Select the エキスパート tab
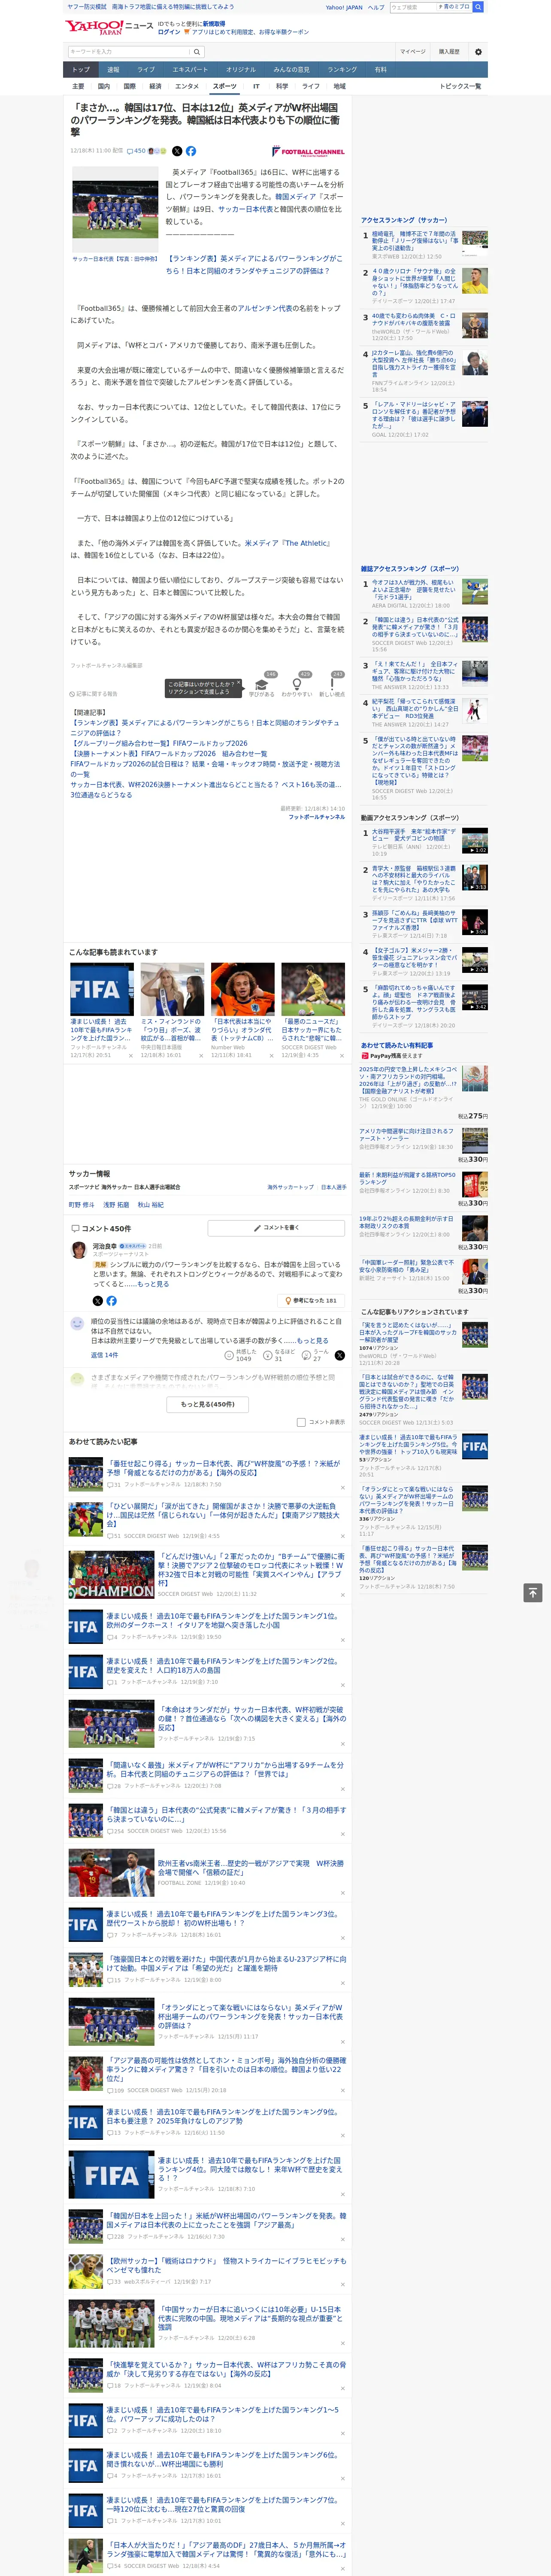 coord(190,70)
